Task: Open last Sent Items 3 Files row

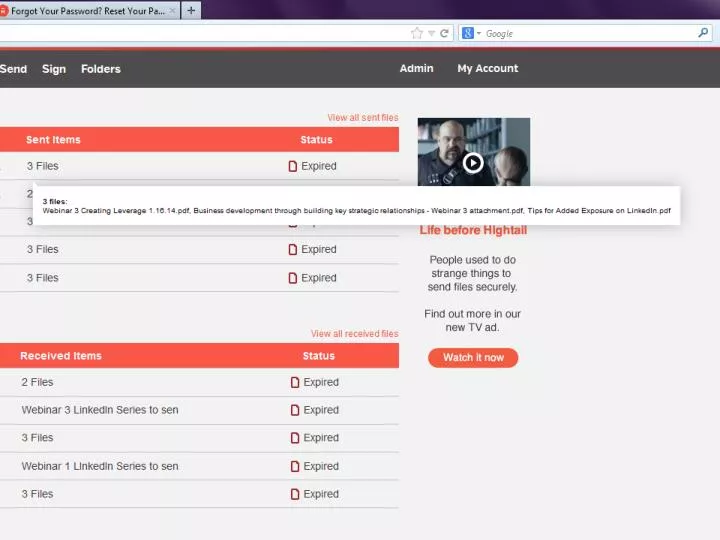Action: (x=43, y=278)
